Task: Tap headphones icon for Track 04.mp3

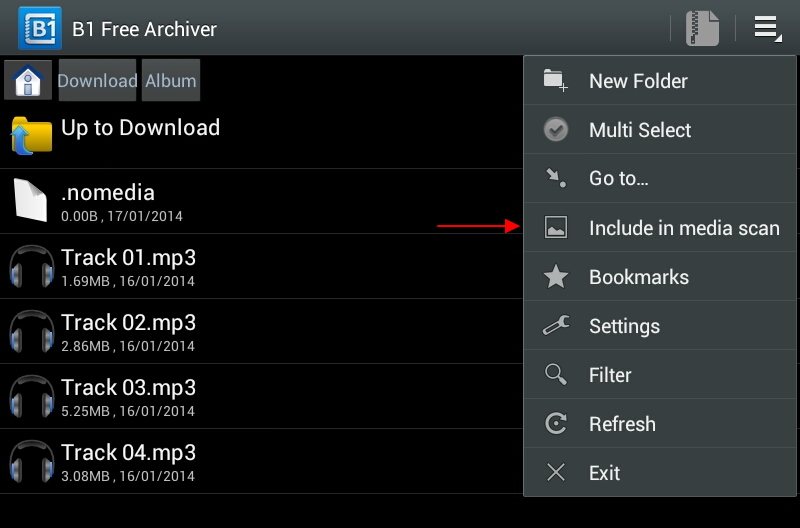Action: coord(32,461)
